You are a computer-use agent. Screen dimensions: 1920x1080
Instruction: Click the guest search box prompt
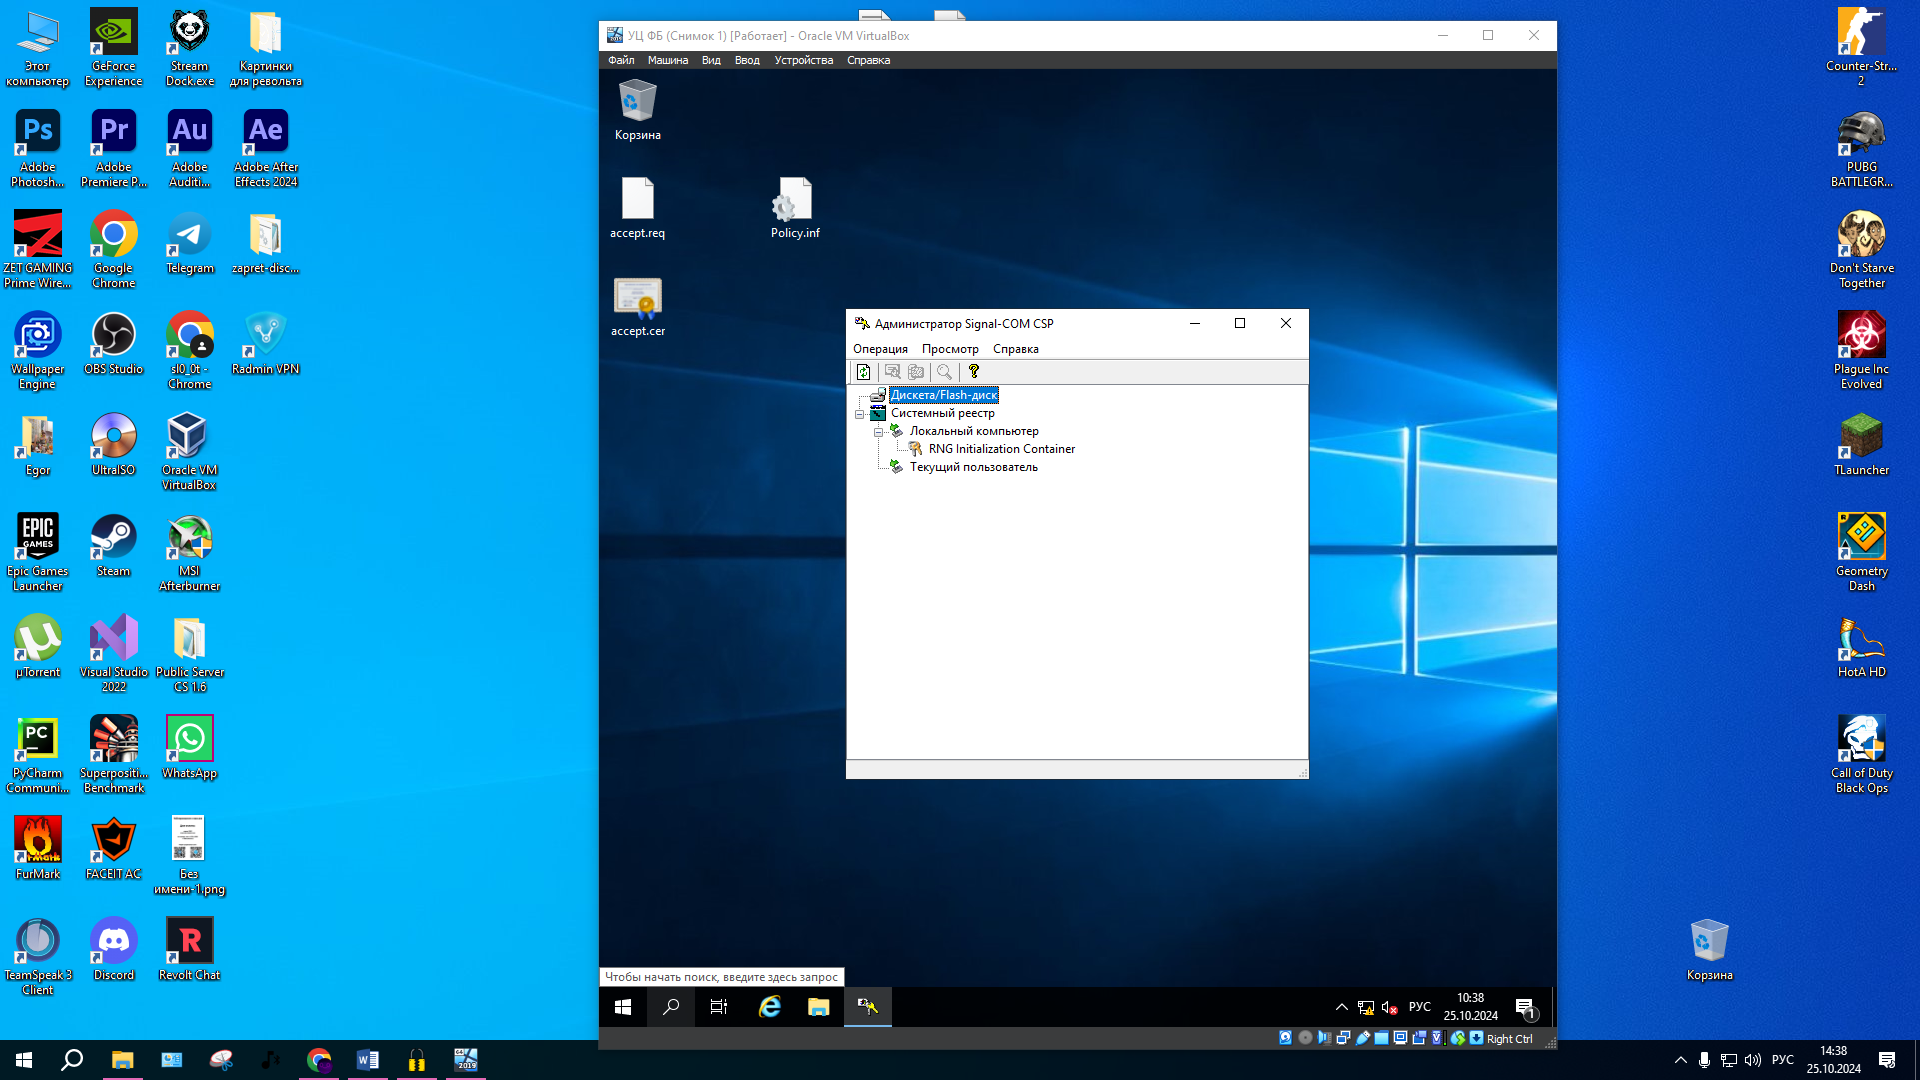click(x=722, y=977)
